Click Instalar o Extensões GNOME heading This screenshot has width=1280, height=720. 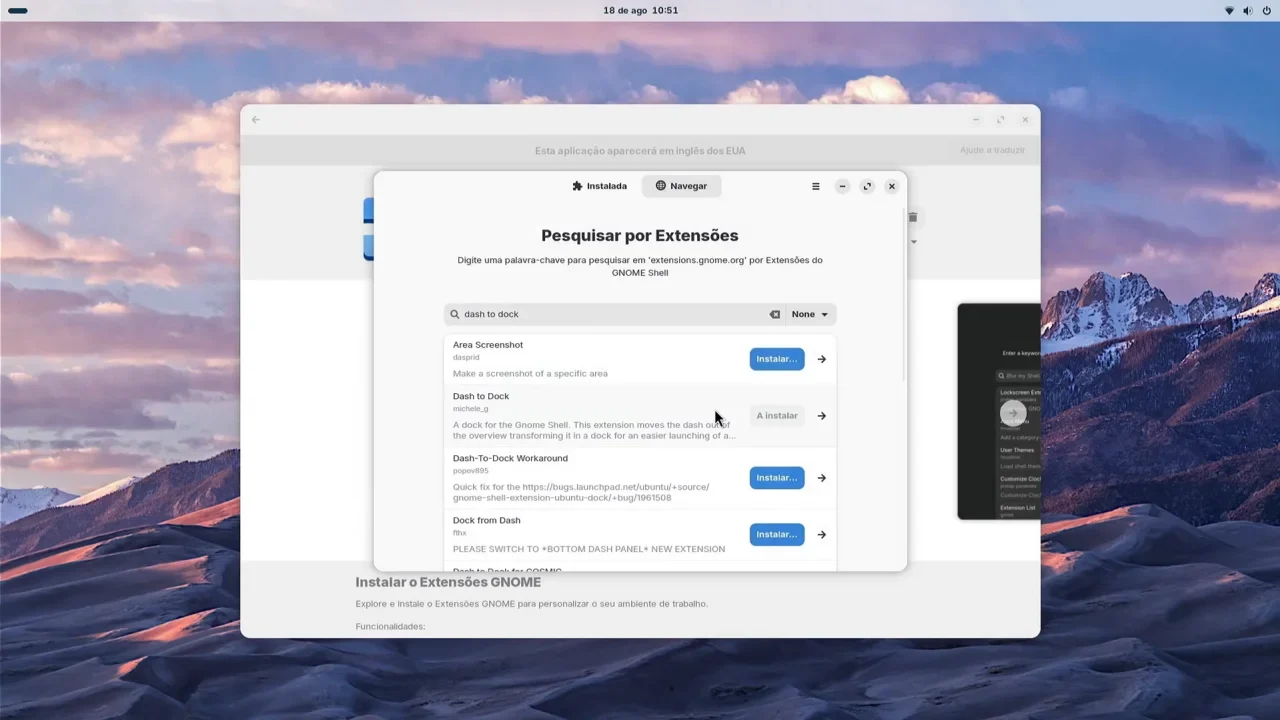(448, 582)
